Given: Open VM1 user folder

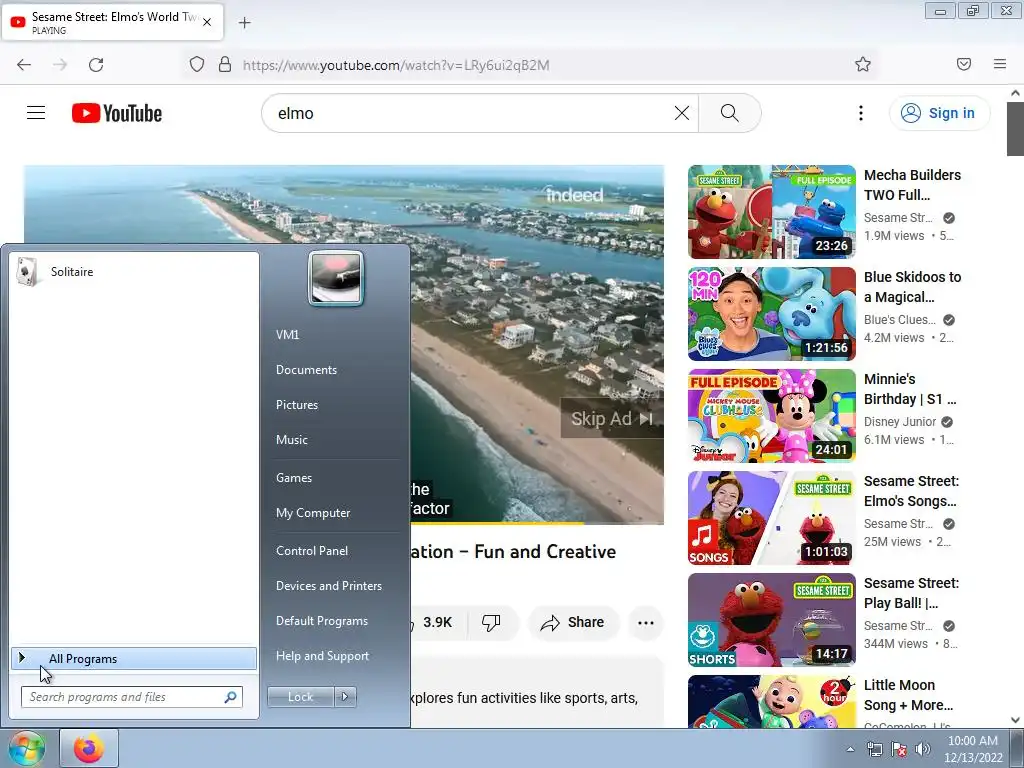Looking at the screenshot, I should point(287,334).
